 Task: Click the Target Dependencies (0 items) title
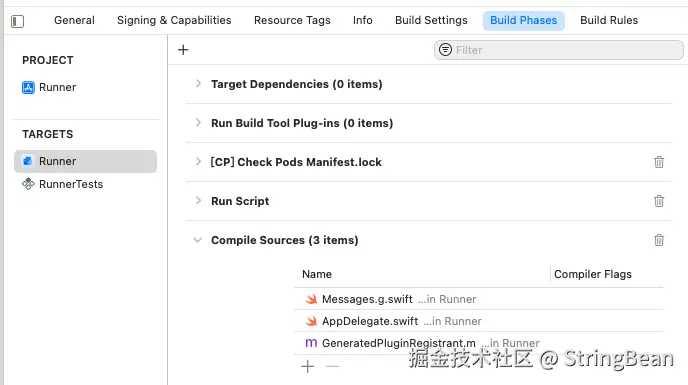[297, 84]
